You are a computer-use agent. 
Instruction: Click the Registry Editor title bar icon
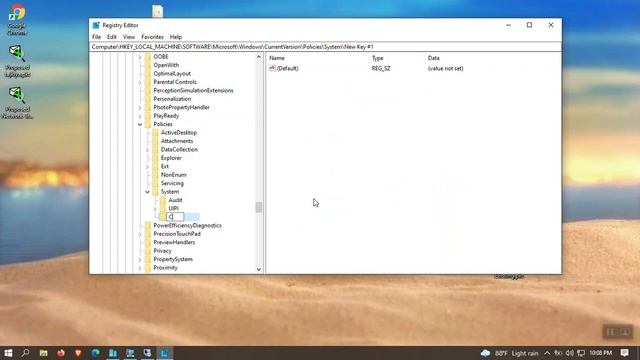[x=96, y=25]
